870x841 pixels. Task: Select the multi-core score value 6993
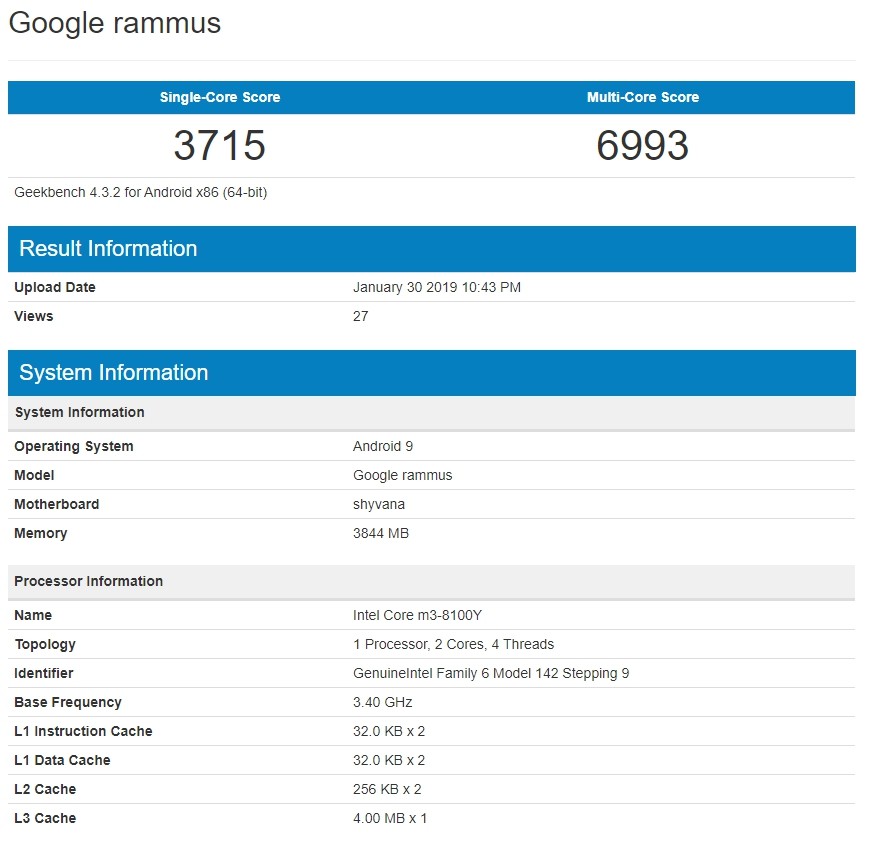pyautogui.click(x=643, y=146)
